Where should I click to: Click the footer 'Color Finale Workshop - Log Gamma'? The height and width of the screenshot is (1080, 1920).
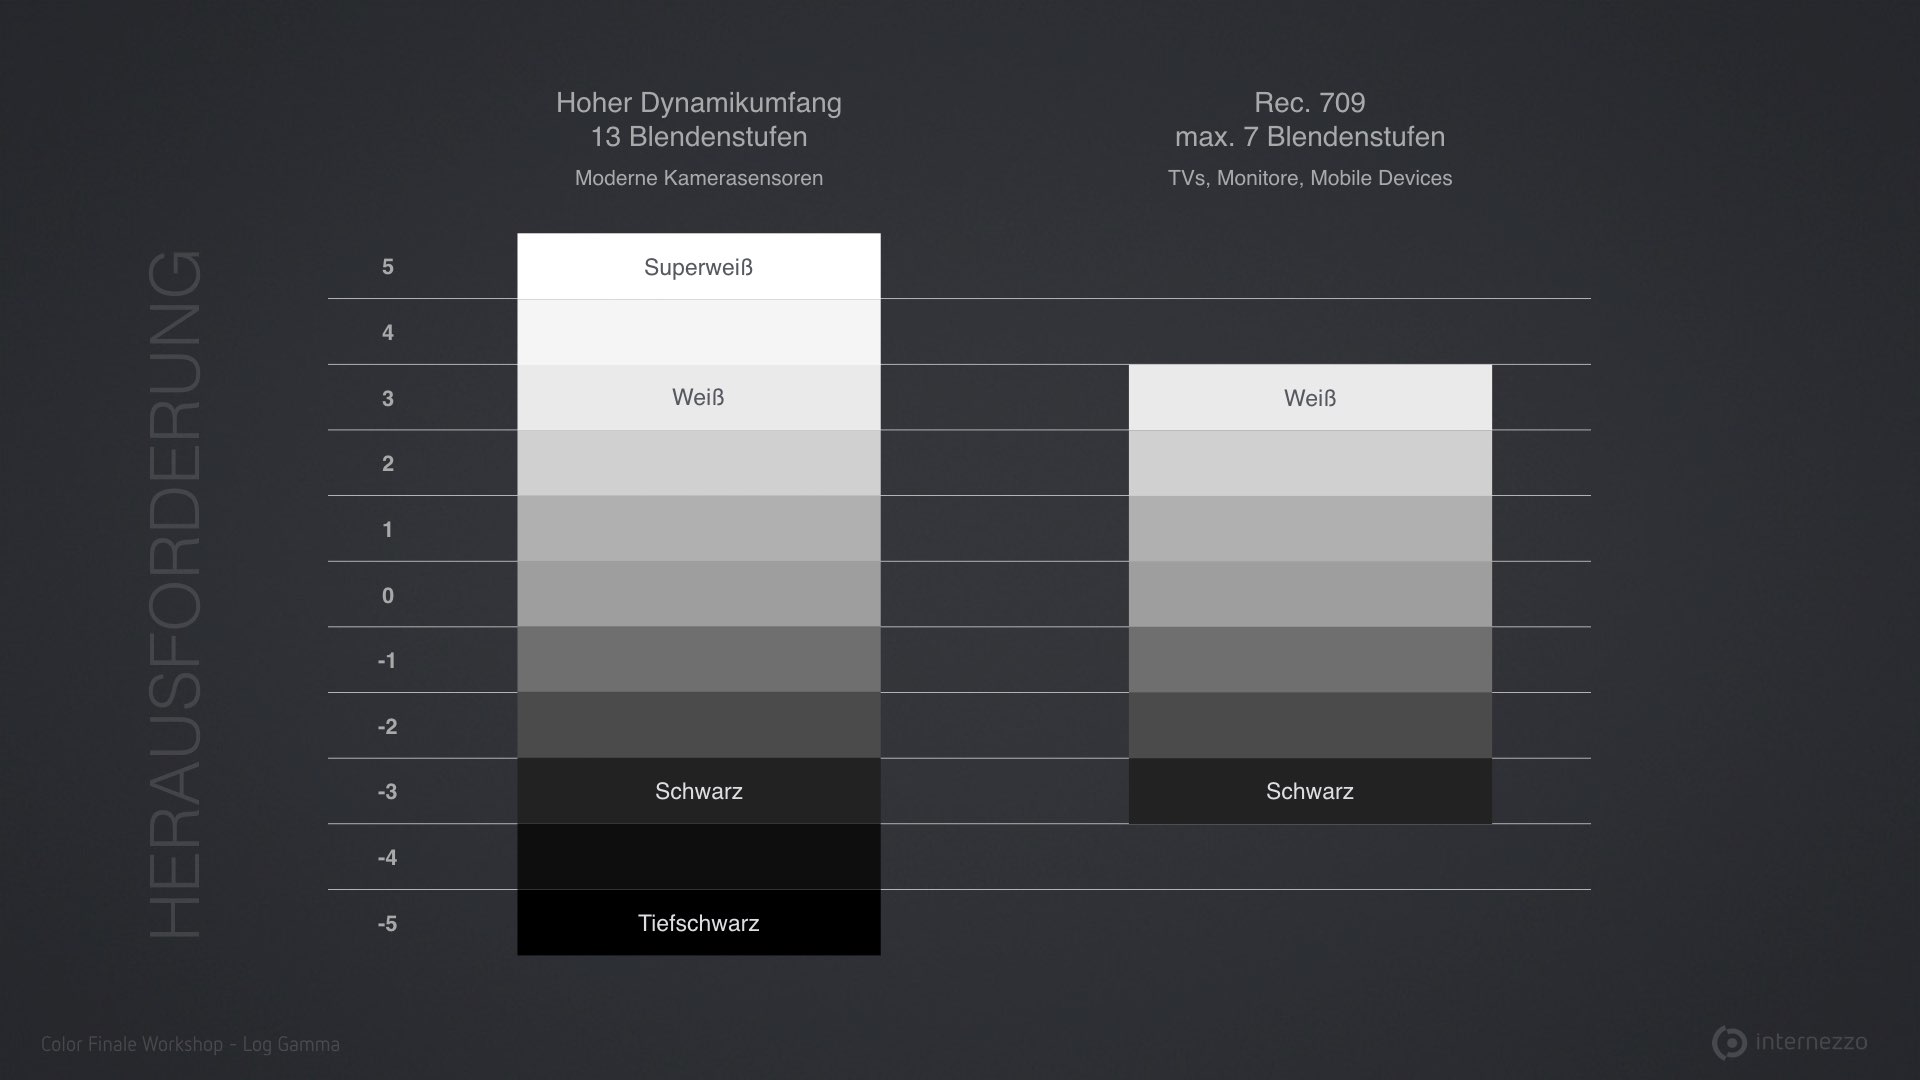(190, 1044)
